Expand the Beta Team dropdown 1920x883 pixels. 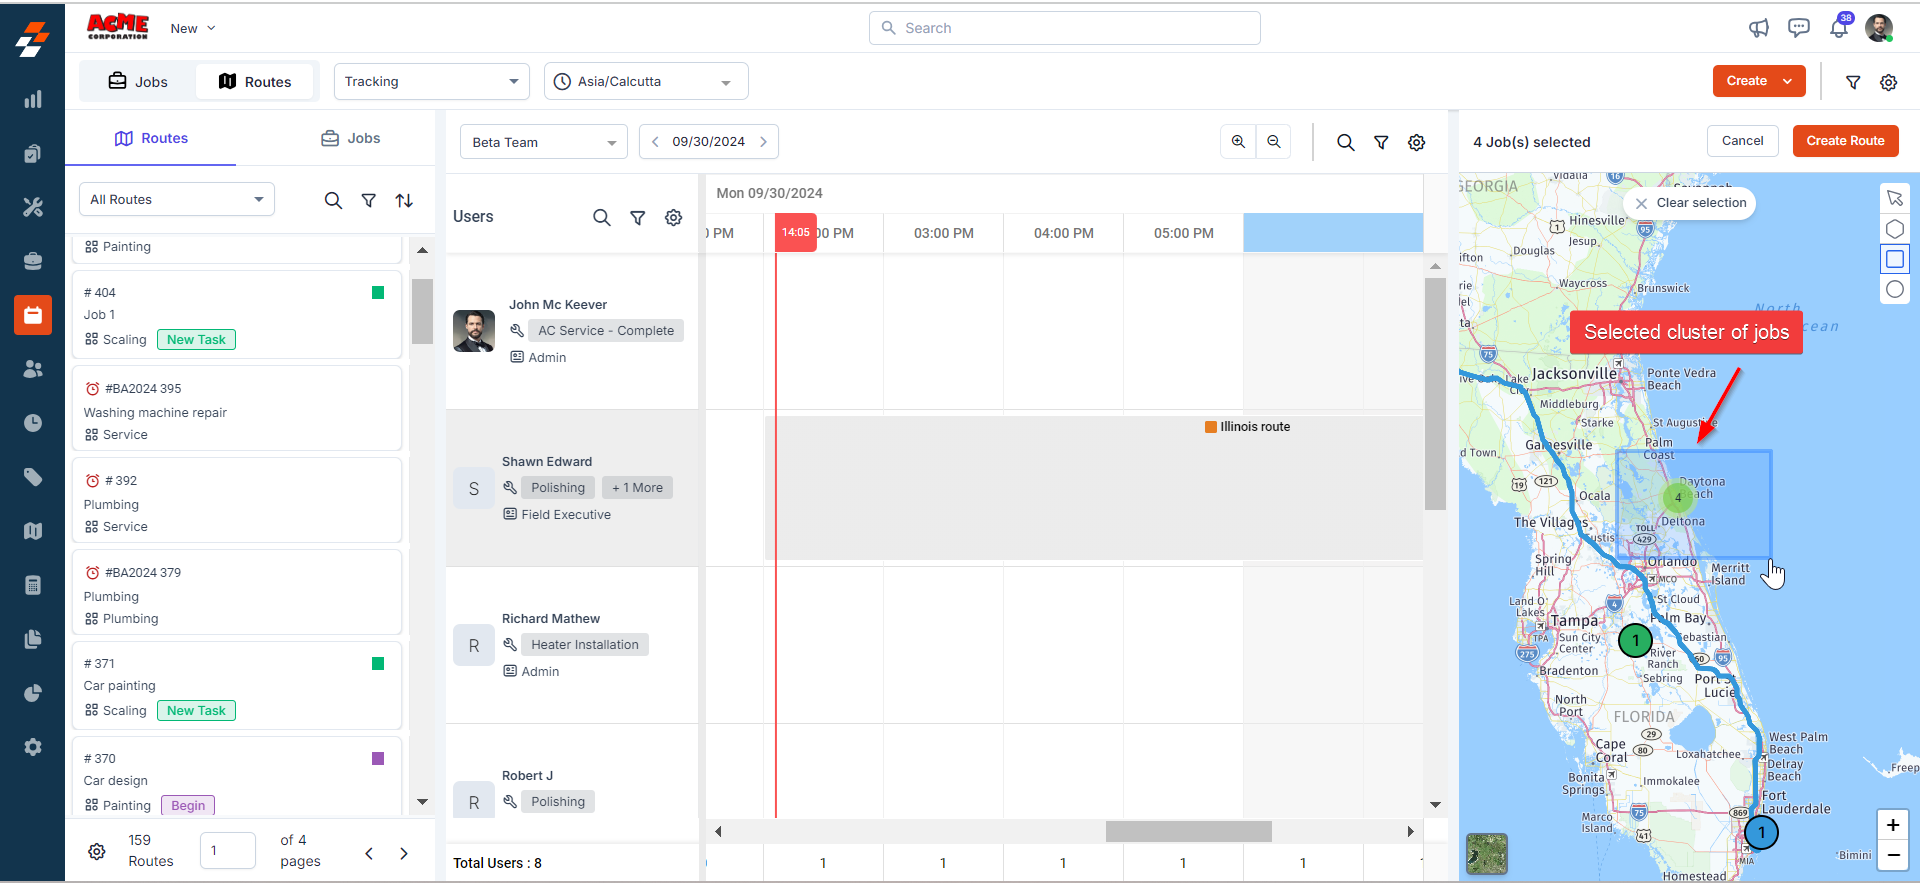pyautogui.click(x=544, y=142)
